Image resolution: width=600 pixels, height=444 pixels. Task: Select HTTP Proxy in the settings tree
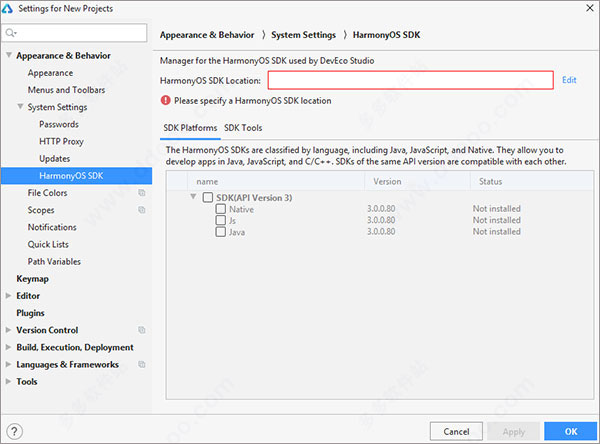61,141
